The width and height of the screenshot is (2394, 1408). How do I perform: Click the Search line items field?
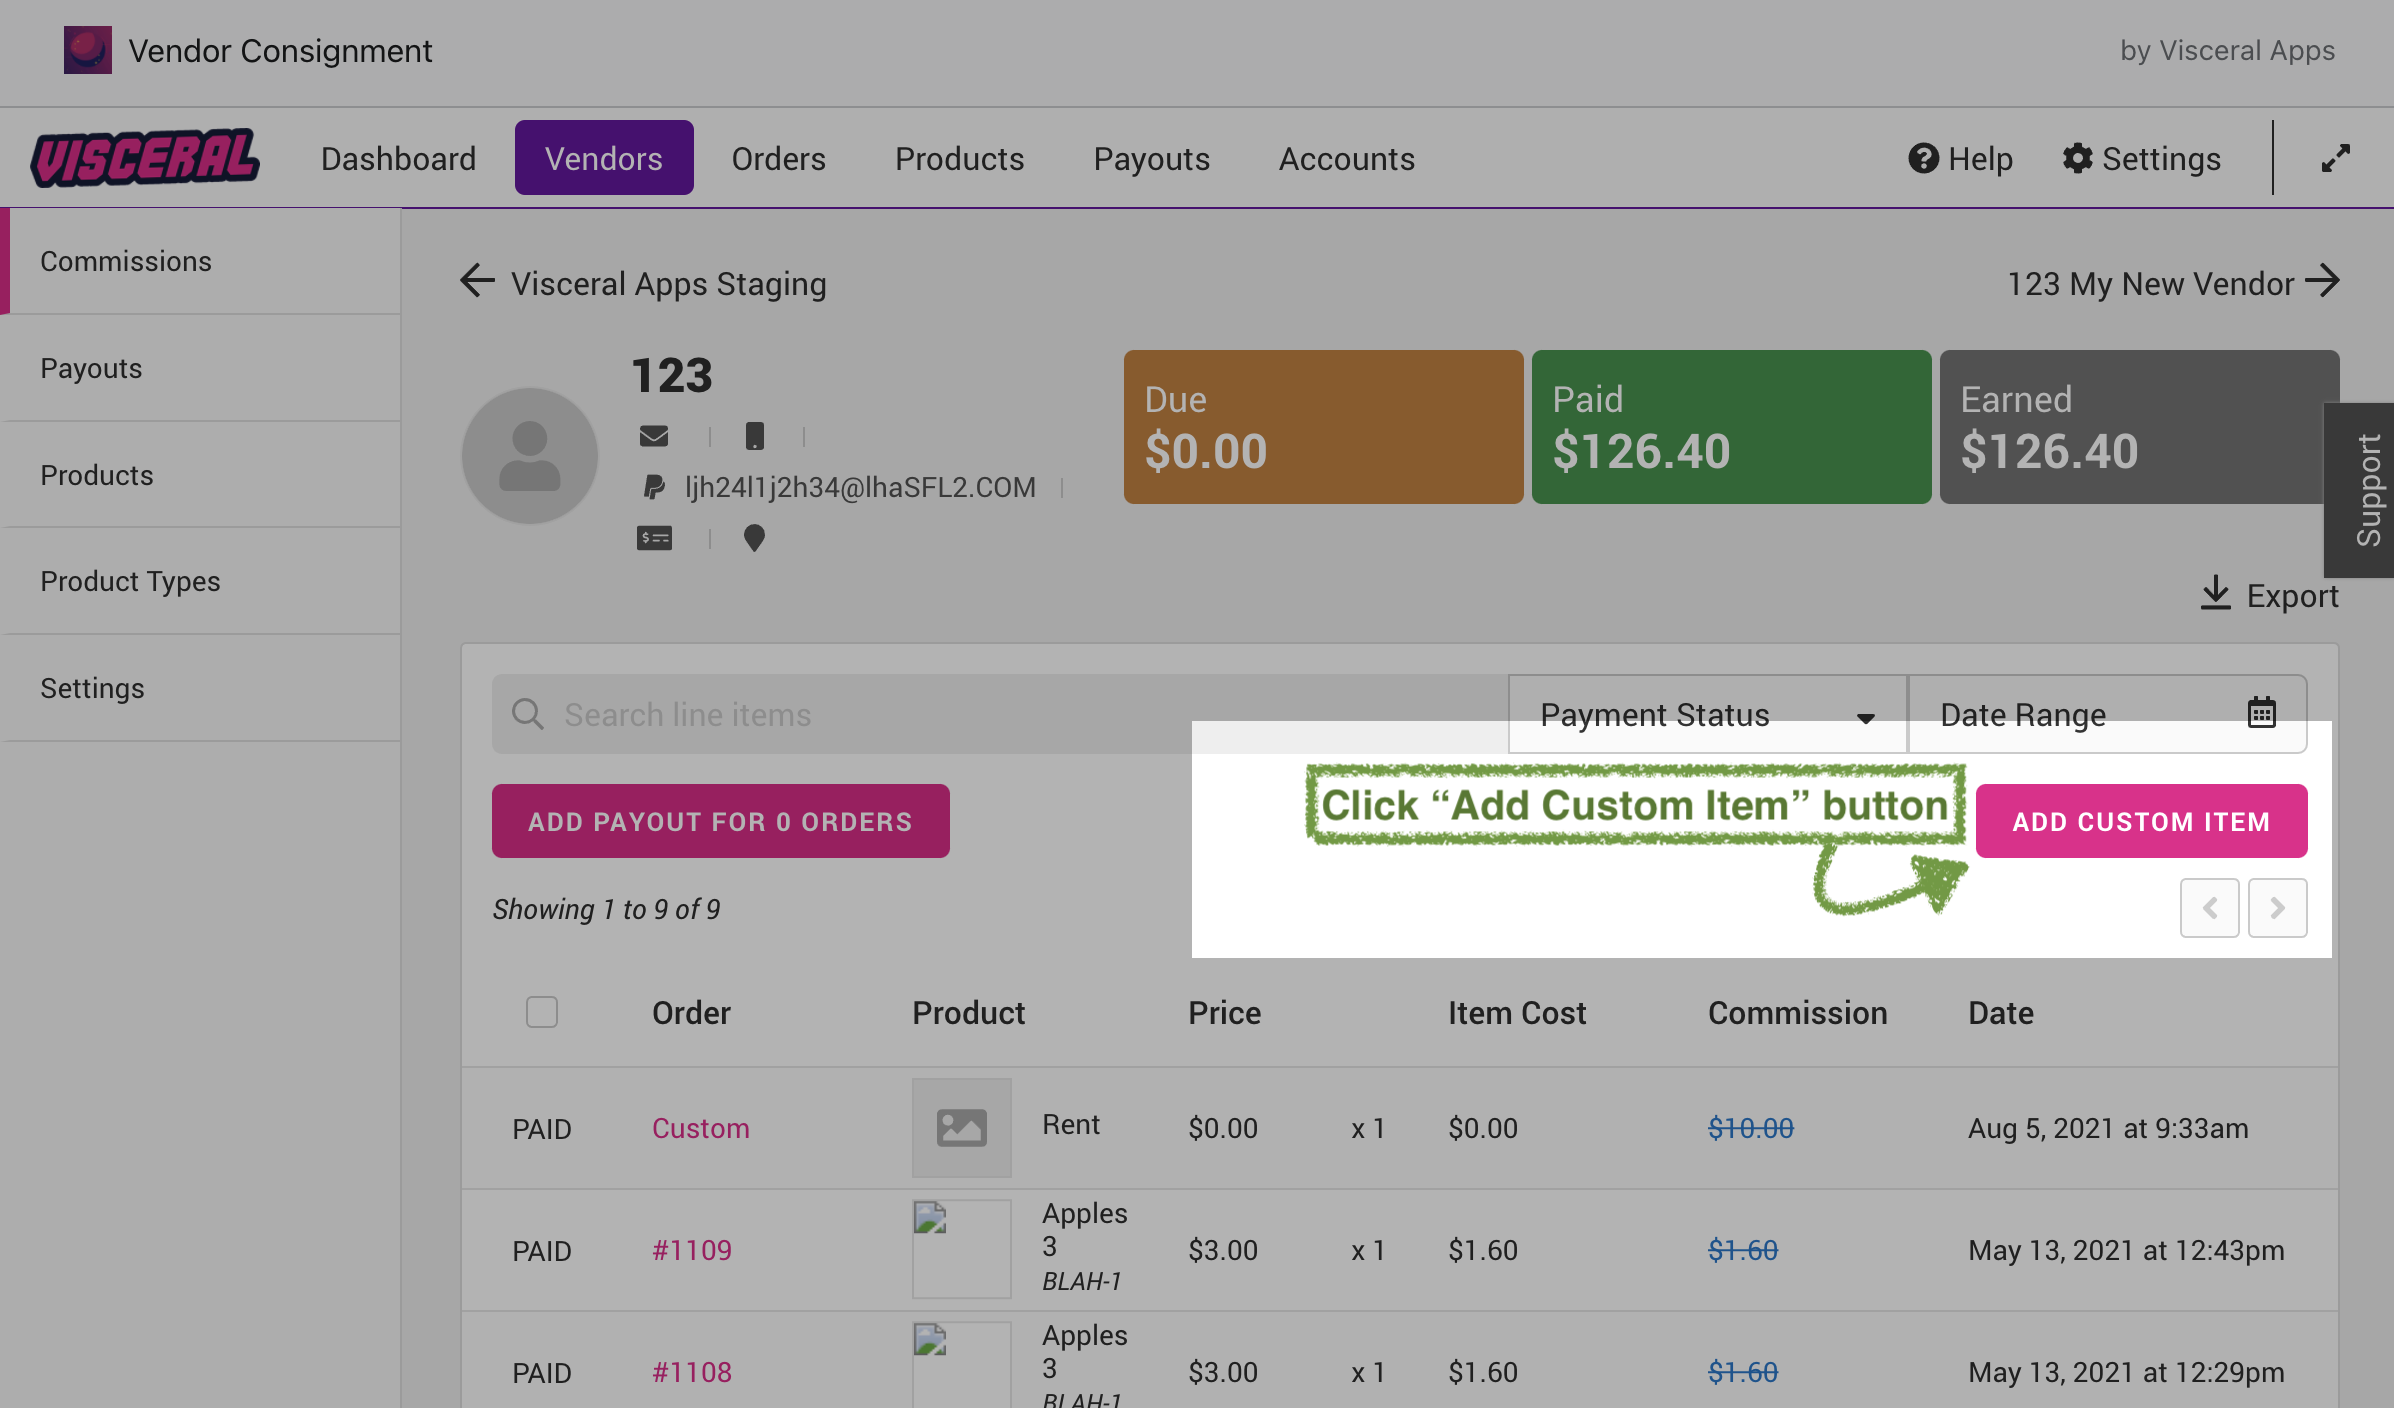coord(850,714)
